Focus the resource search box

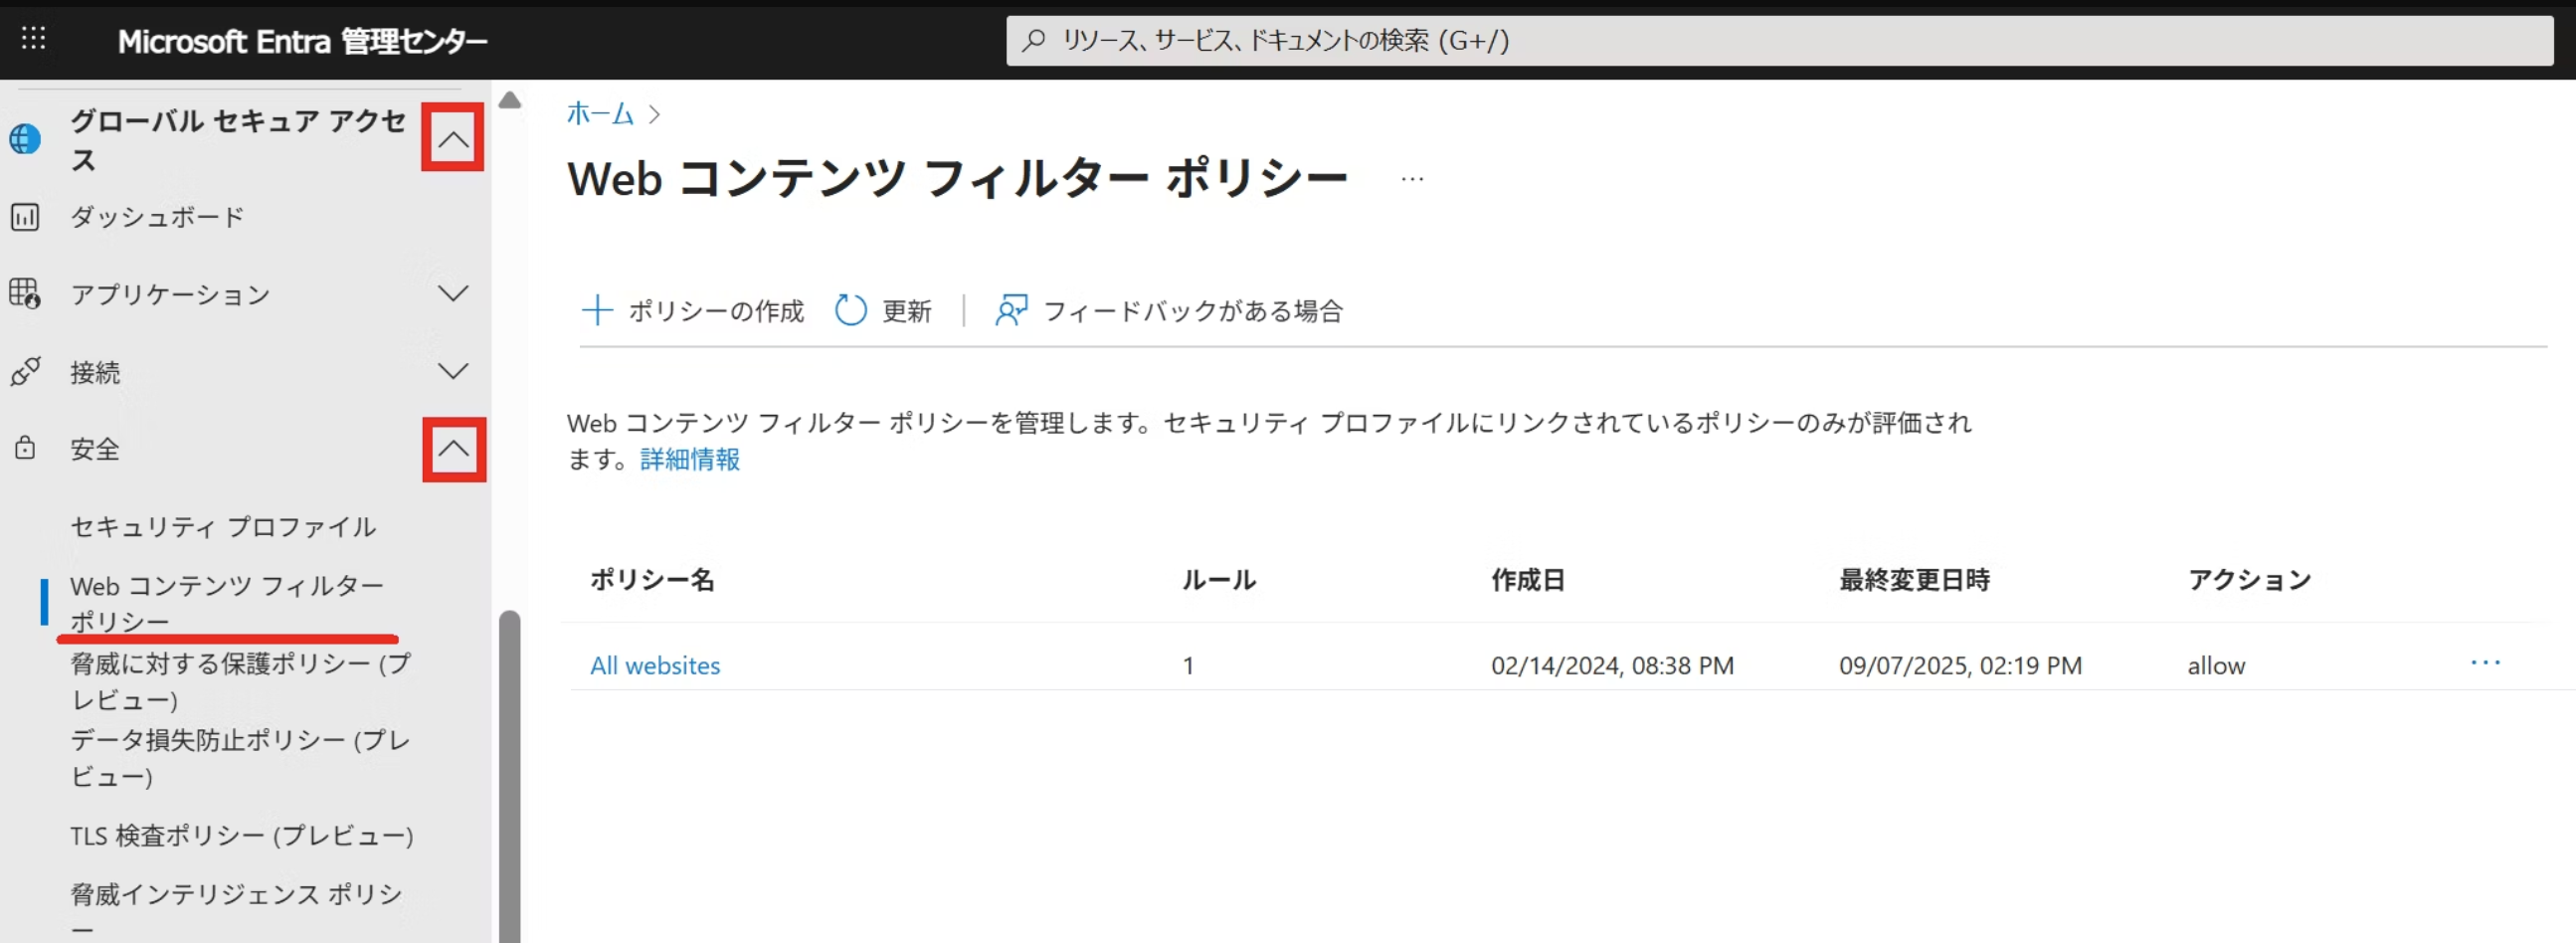tap(1780, 40)
